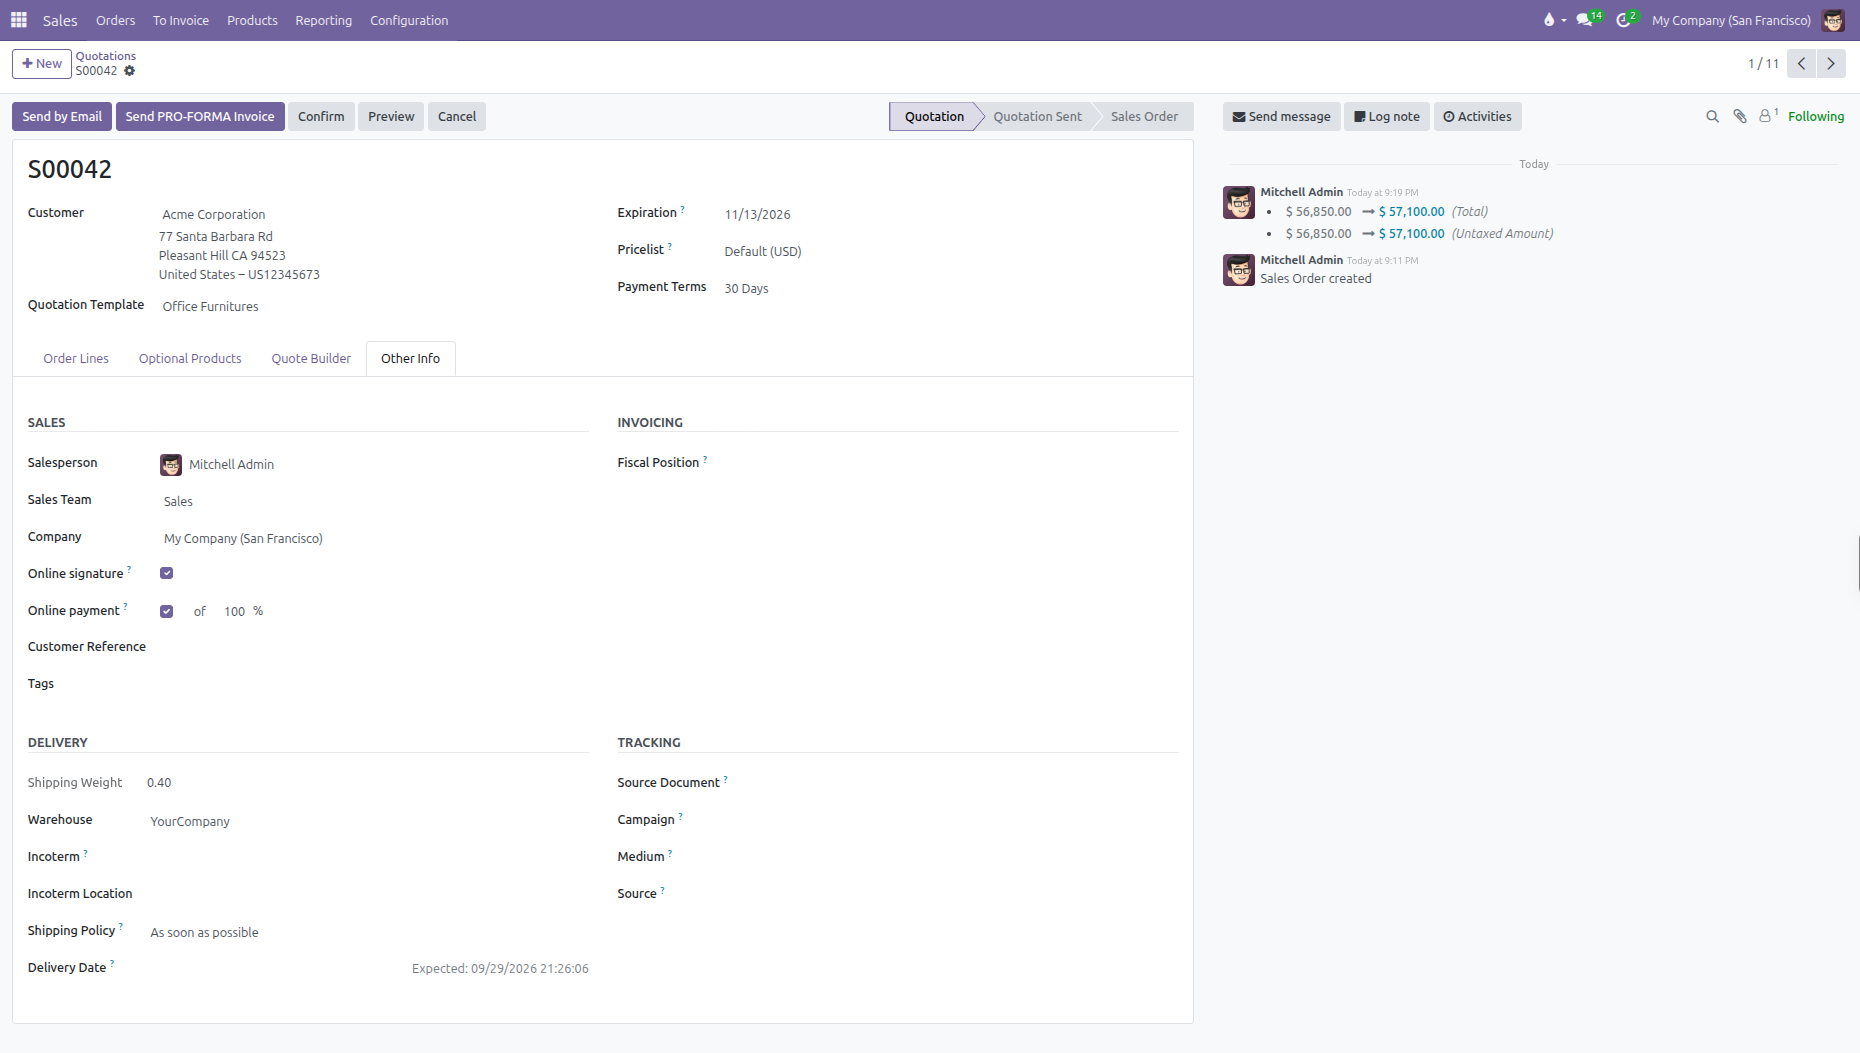Click the Send by Email button
The image size is (1860, 1053).
(x=62, y=117)
